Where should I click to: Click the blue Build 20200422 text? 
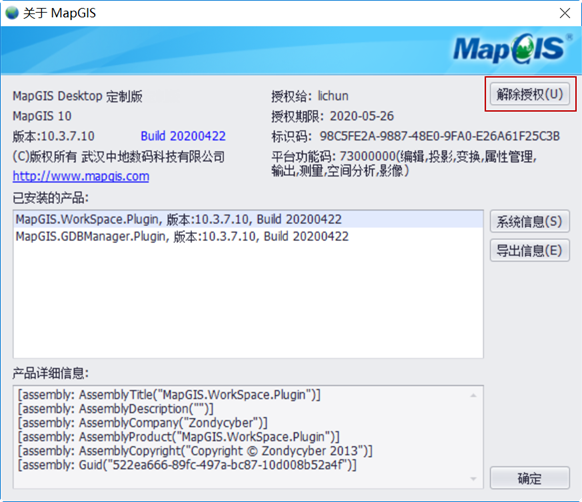[183, 136]
